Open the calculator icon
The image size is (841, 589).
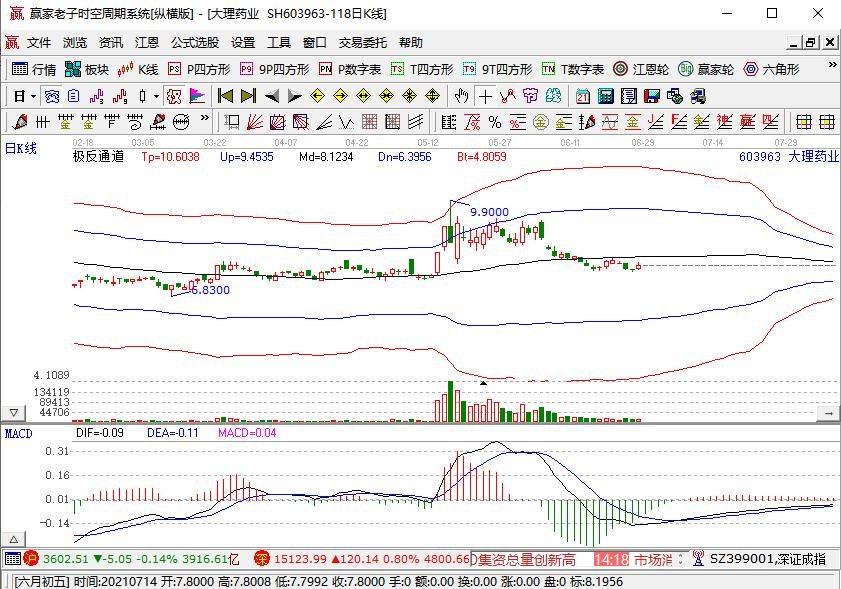[x=606, y=97]
